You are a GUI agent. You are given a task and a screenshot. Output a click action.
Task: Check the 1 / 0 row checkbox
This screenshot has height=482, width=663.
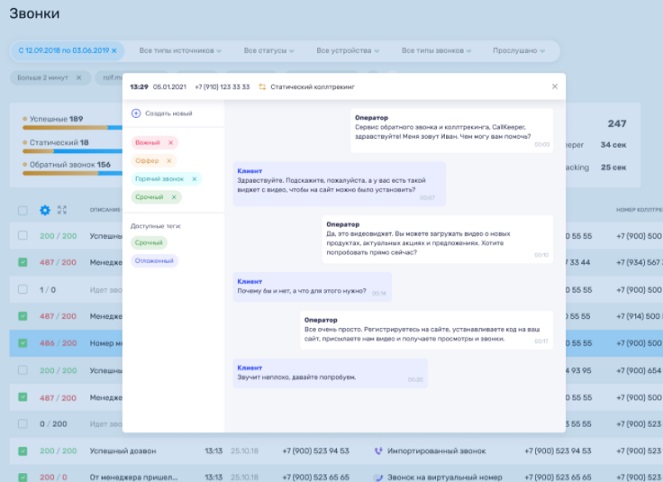(23, 289)
